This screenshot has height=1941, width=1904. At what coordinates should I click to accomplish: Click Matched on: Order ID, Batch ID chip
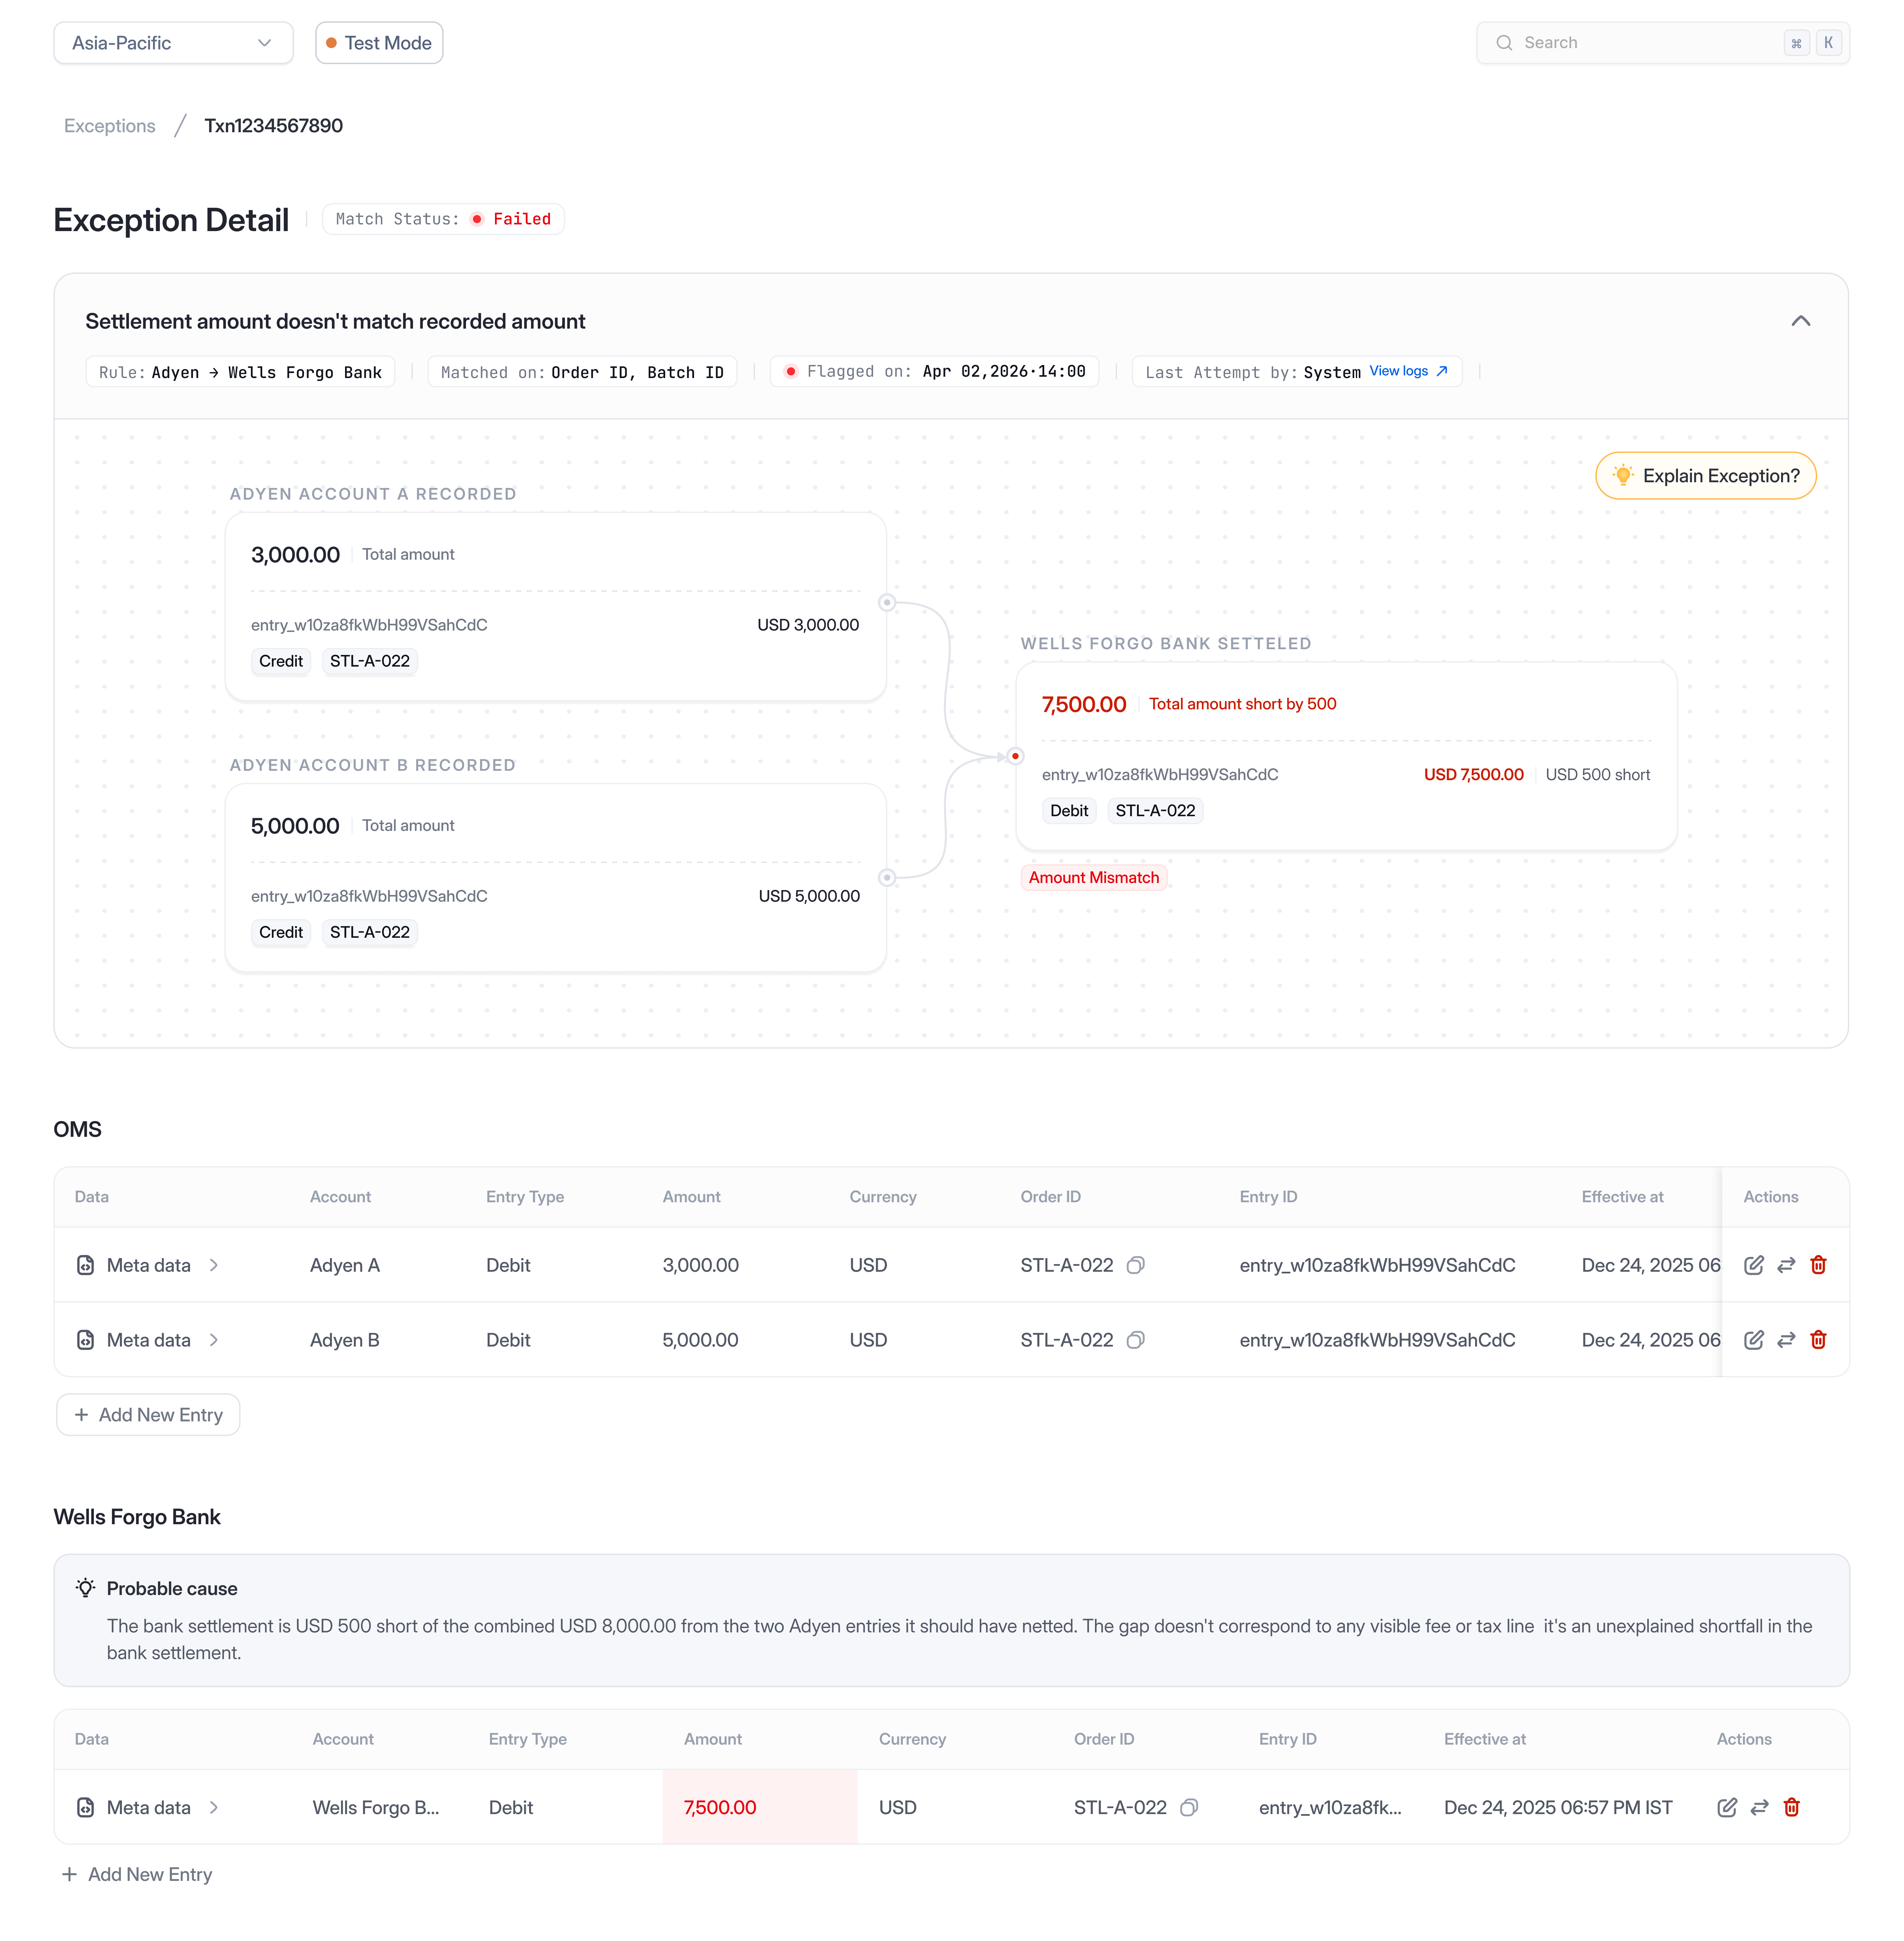(x=582, y=372)
